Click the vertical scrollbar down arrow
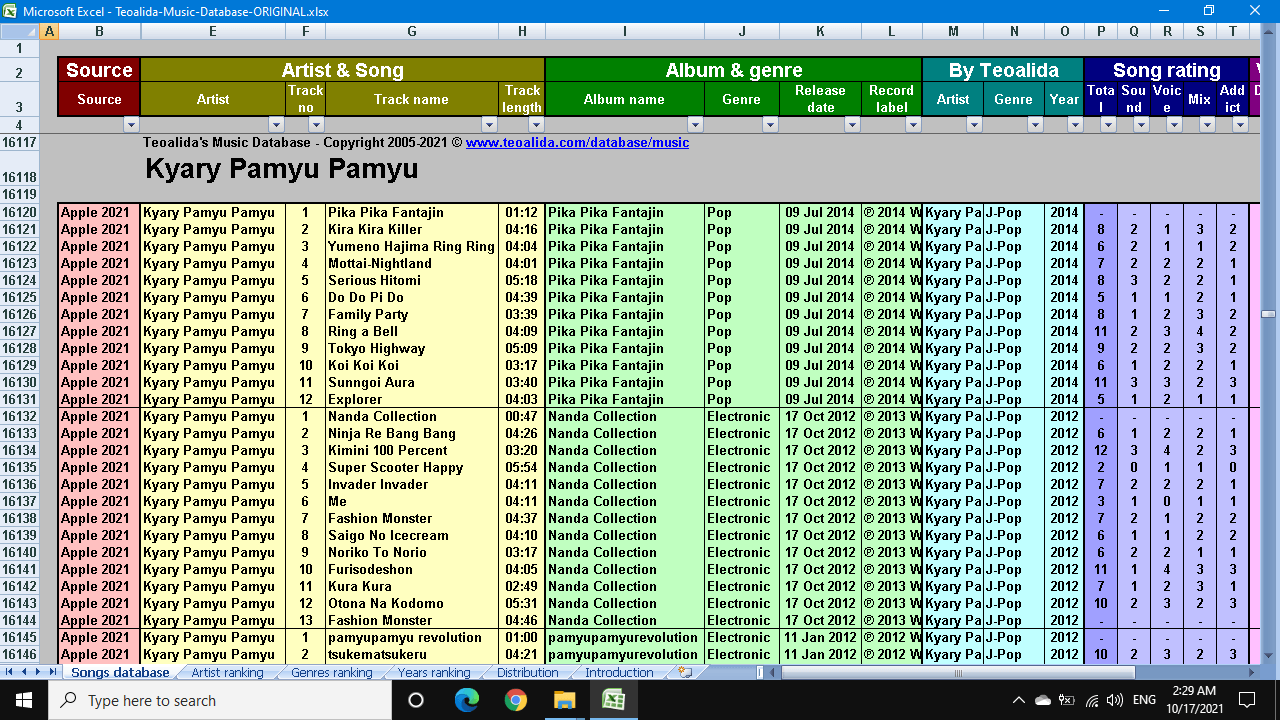Viewport: 1280px width, 720px height. click(1268, 655)
